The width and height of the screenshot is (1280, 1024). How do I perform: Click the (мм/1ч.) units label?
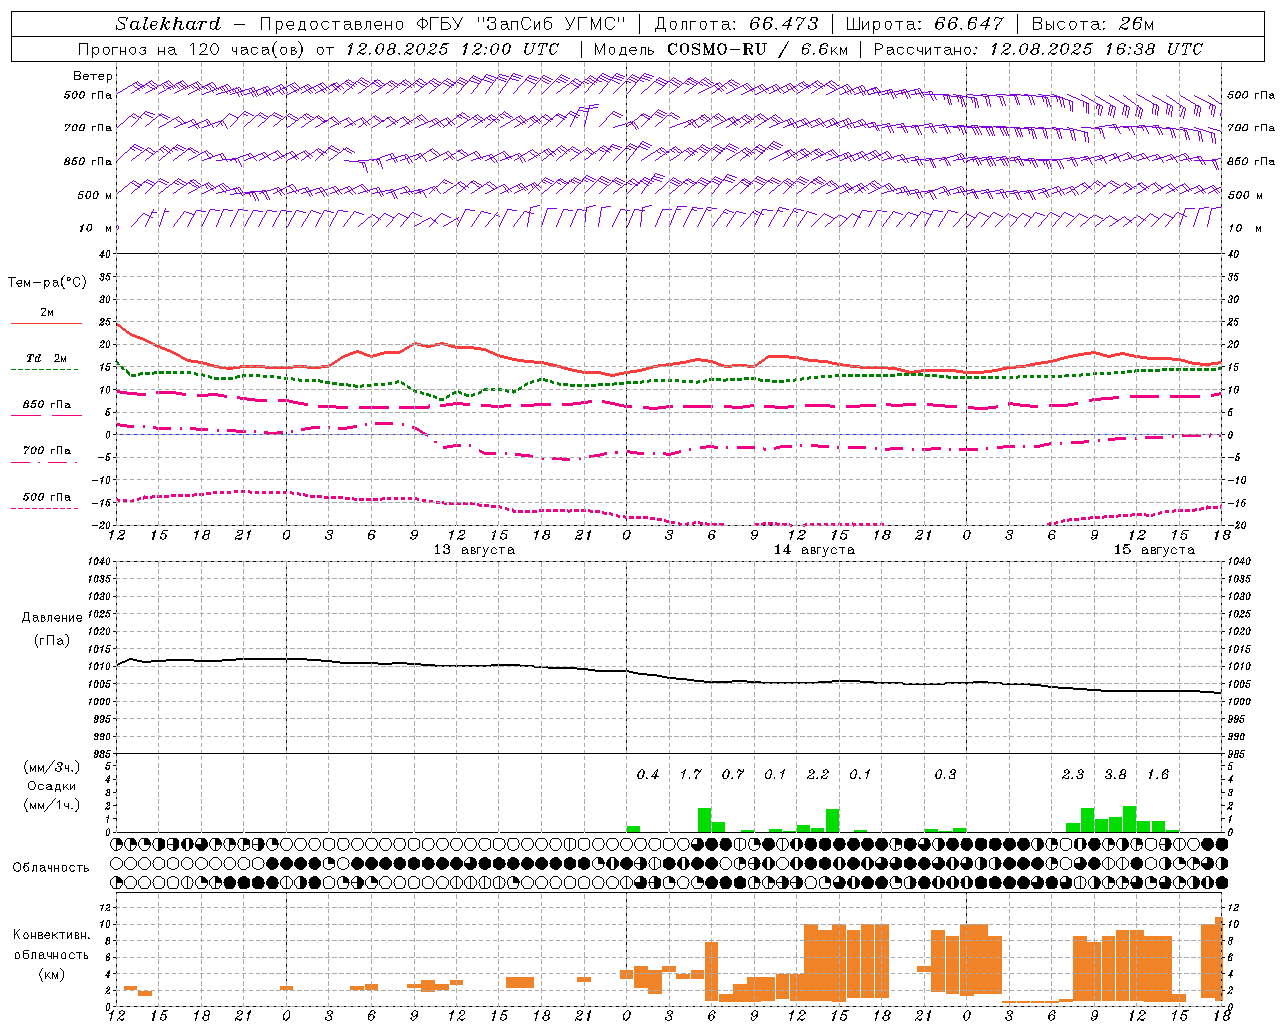click(51, 805)
